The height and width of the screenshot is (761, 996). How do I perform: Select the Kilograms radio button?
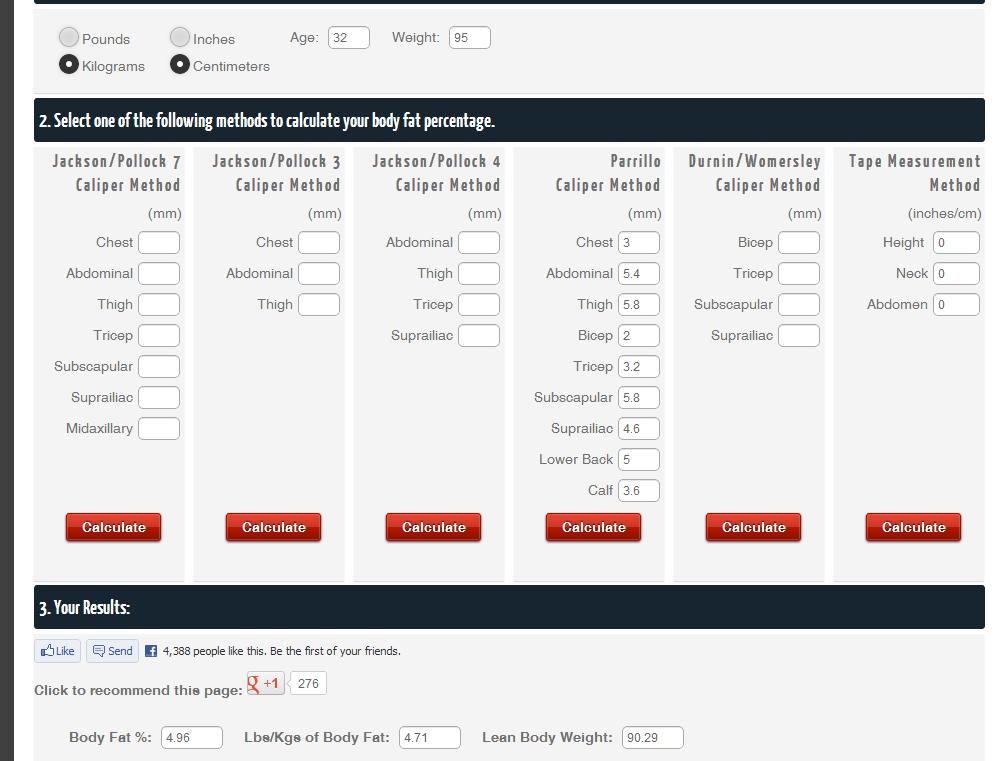click(69, 65)
